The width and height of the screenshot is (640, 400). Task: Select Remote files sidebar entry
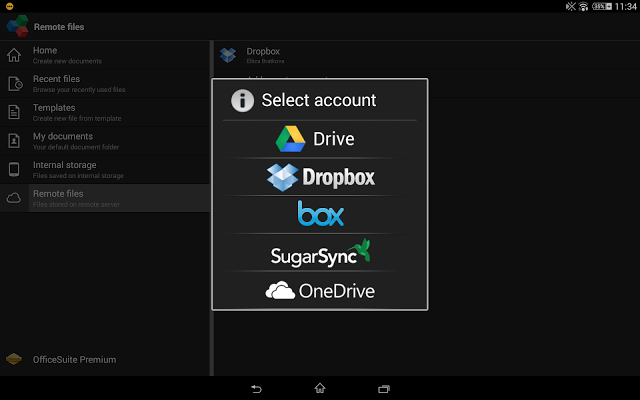pos(105,198)
